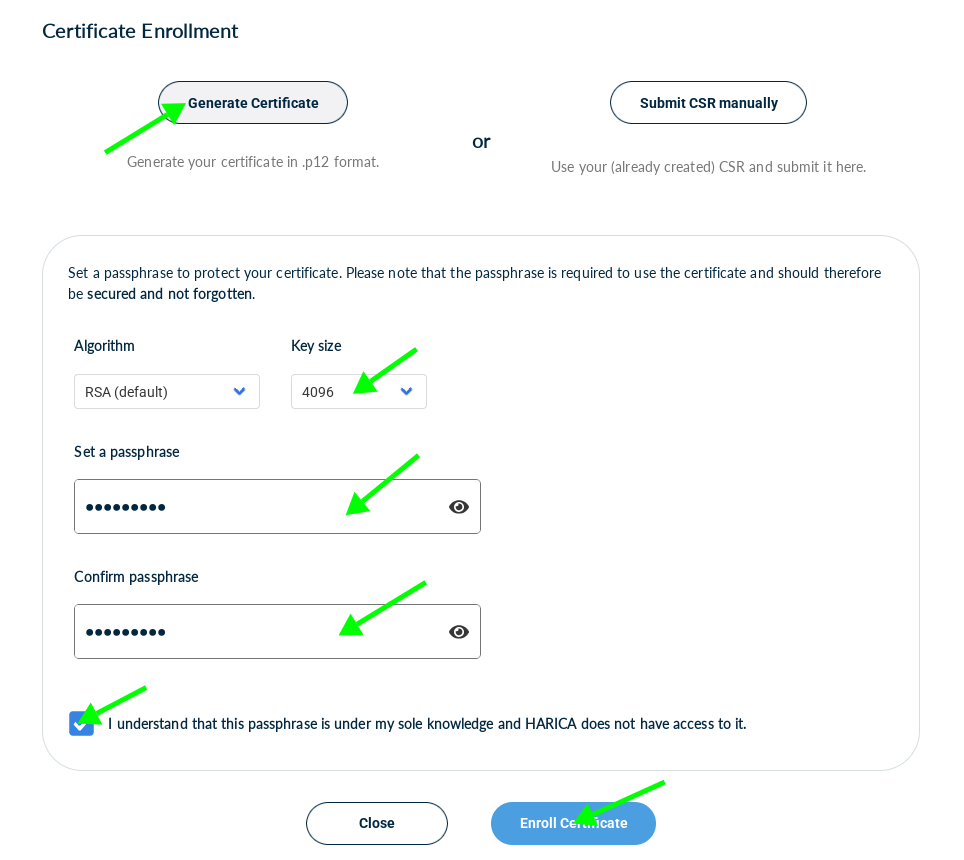Viewport: 964px width, 860px height.
Task: Expand the Algorithm dropdown arrow
Action: pos(240,392)
